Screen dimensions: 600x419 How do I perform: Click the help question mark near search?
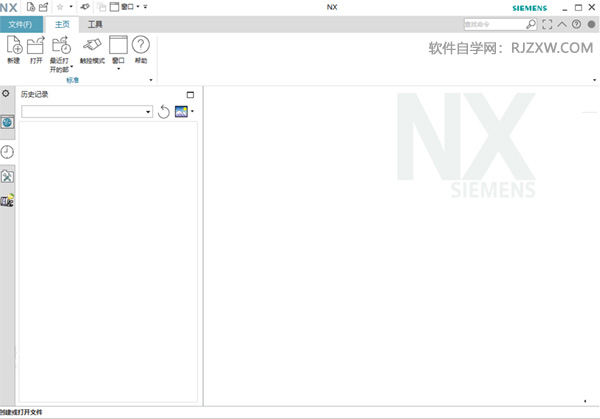[576, 24]
